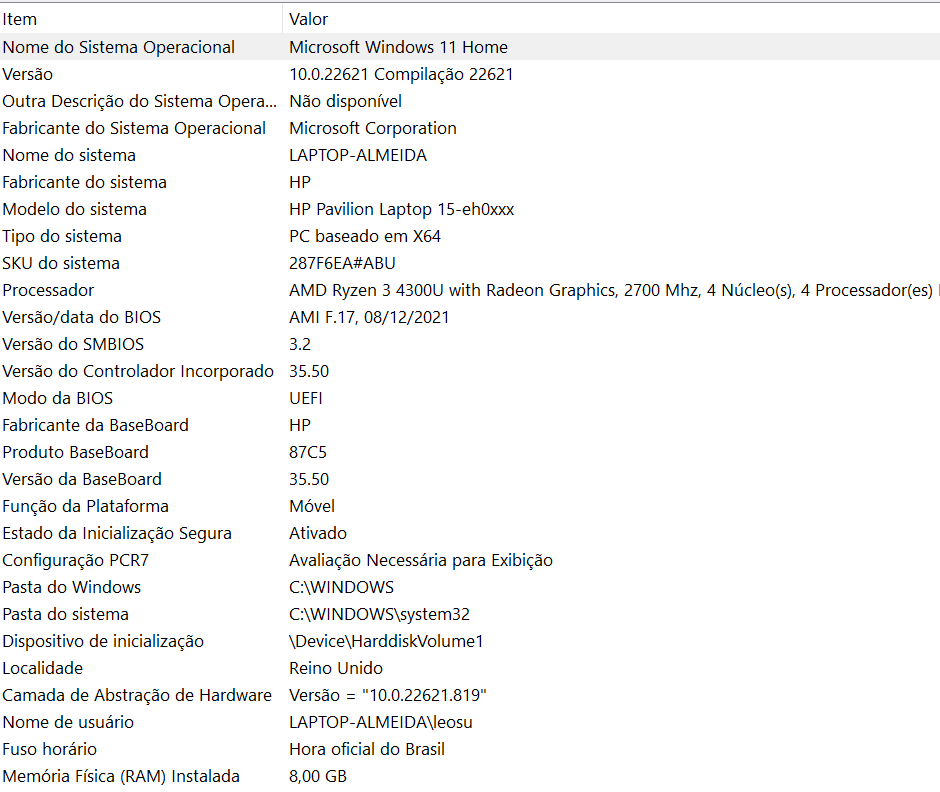Viewport: 940px width, 792px height.
Task: Select Fabricante da BaseBoard row
Action: click(470, 424)
